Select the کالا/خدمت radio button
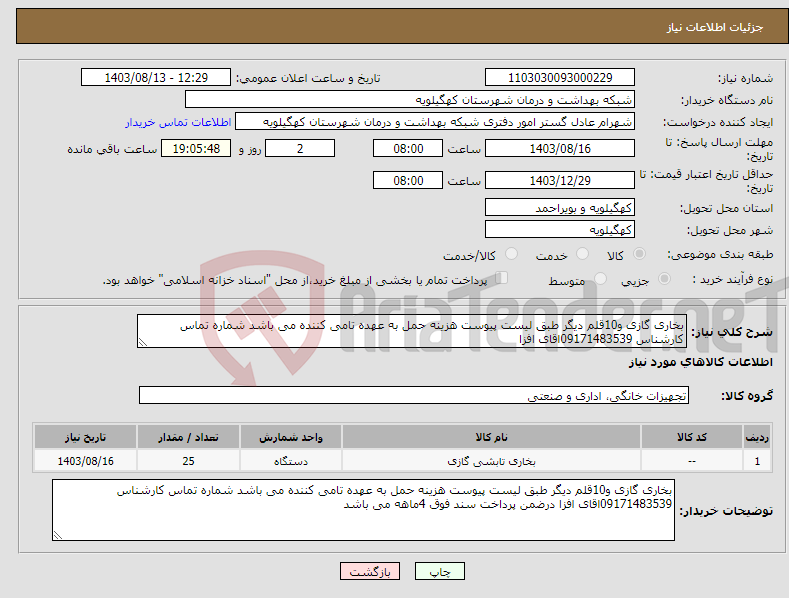This screenshot has height=598, width=789. point(511,254)
